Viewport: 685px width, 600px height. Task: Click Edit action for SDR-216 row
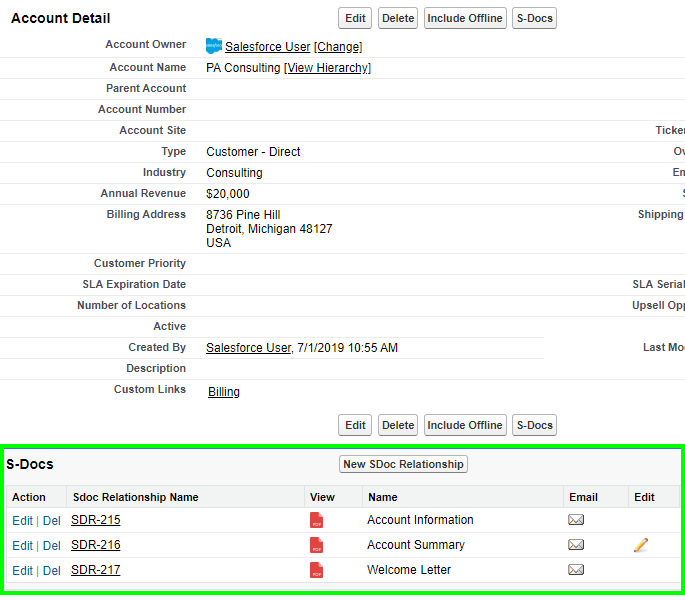tap(22, 546)
